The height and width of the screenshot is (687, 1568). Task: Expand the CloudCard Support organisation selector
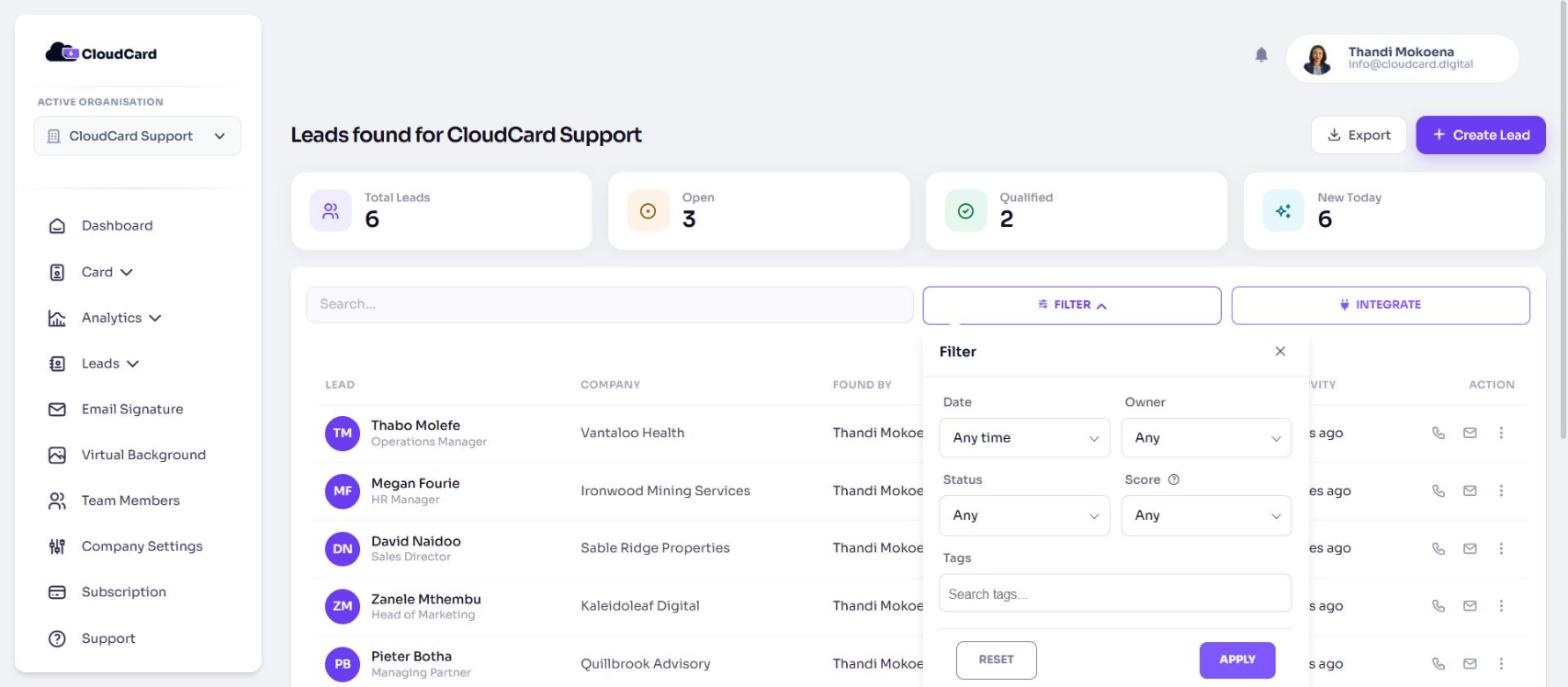point(137,136)
